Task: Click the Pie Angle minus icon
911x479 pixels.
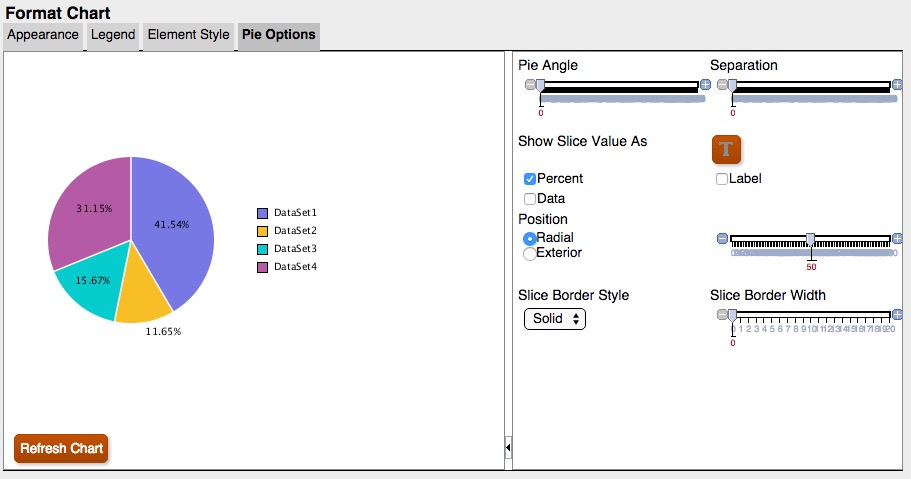Action: coord(530,85)
